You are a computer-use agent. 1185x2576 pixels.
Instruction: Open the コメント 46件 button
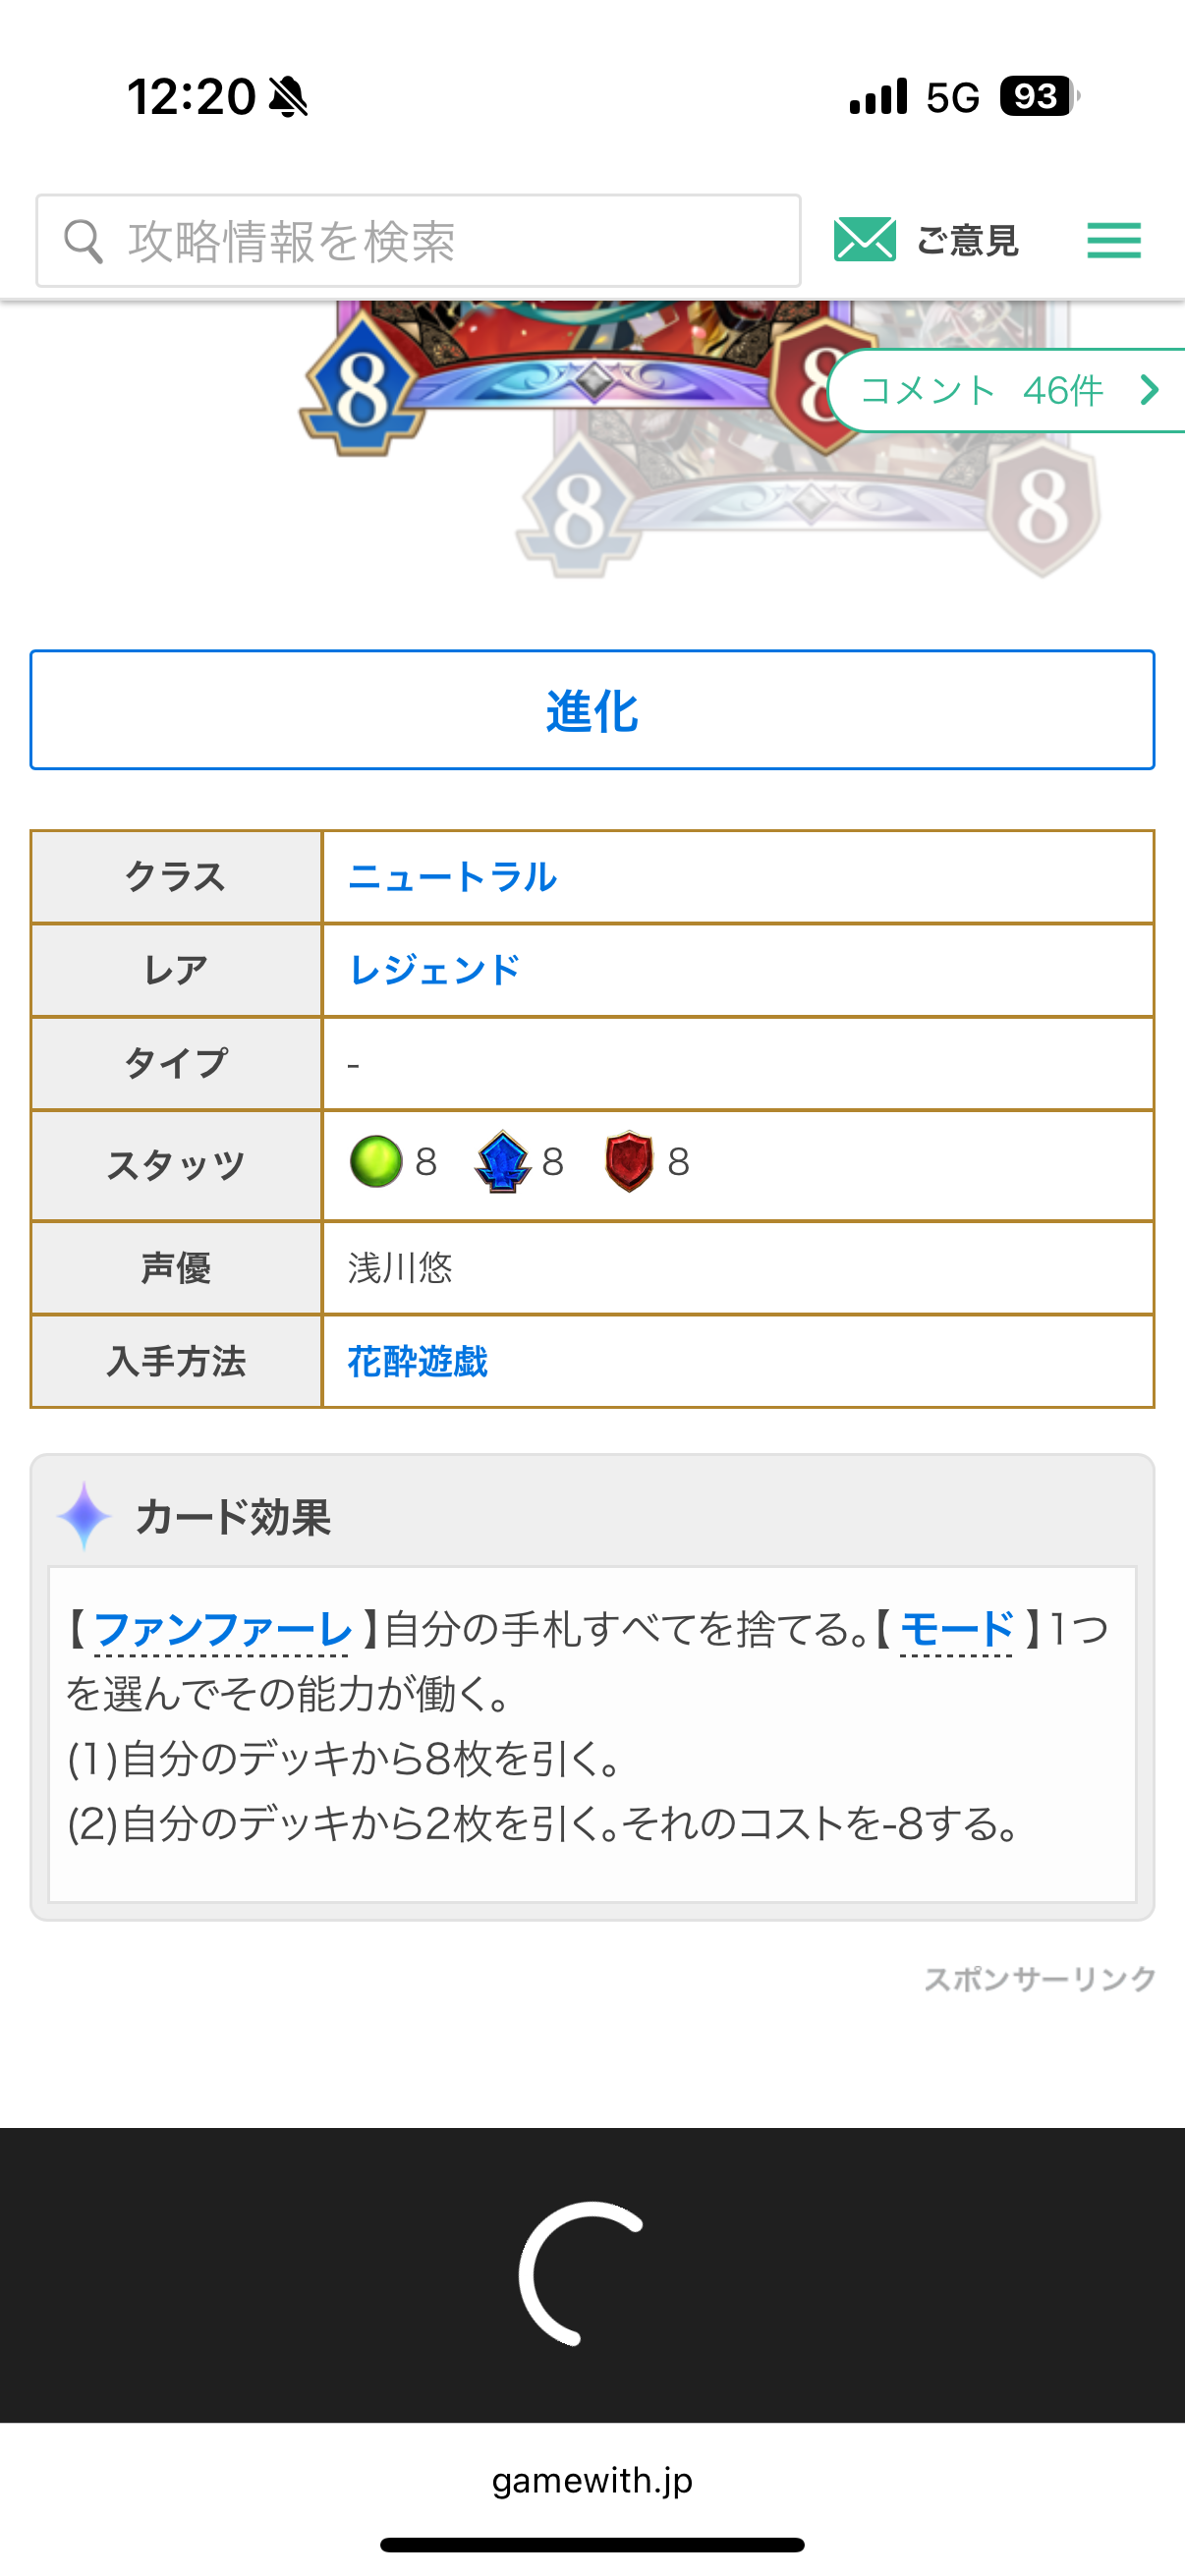[x=985, y=390]
